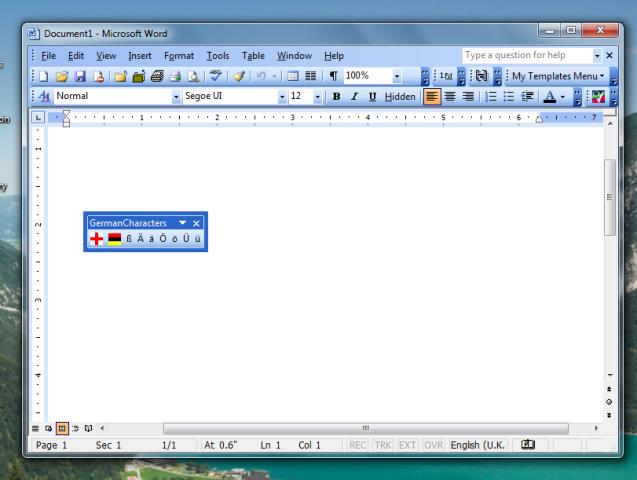The width and height of the screenshot is (637, 480).
Task: Click the REC macro record indicator
Action: click(358, 445)
